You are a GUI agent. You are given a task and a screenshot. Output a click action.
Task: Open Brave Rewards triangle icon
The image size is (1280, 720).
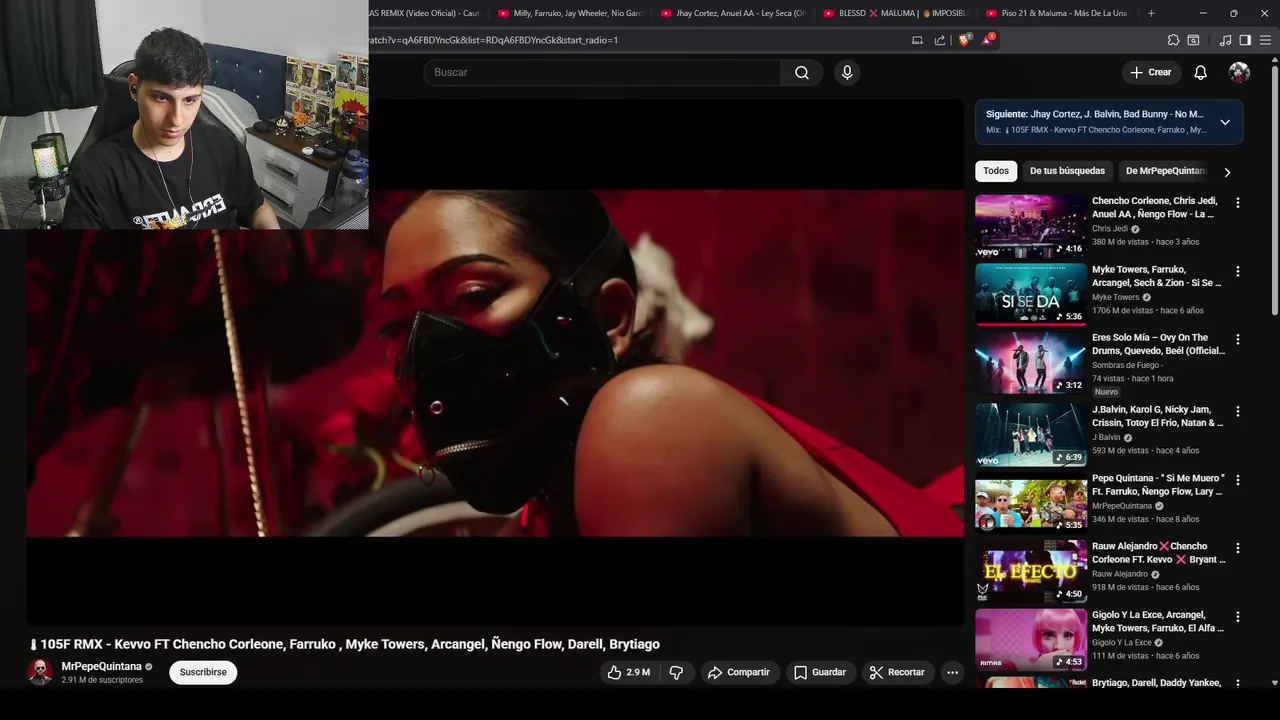pyautogui.click(x=987, y=40)
